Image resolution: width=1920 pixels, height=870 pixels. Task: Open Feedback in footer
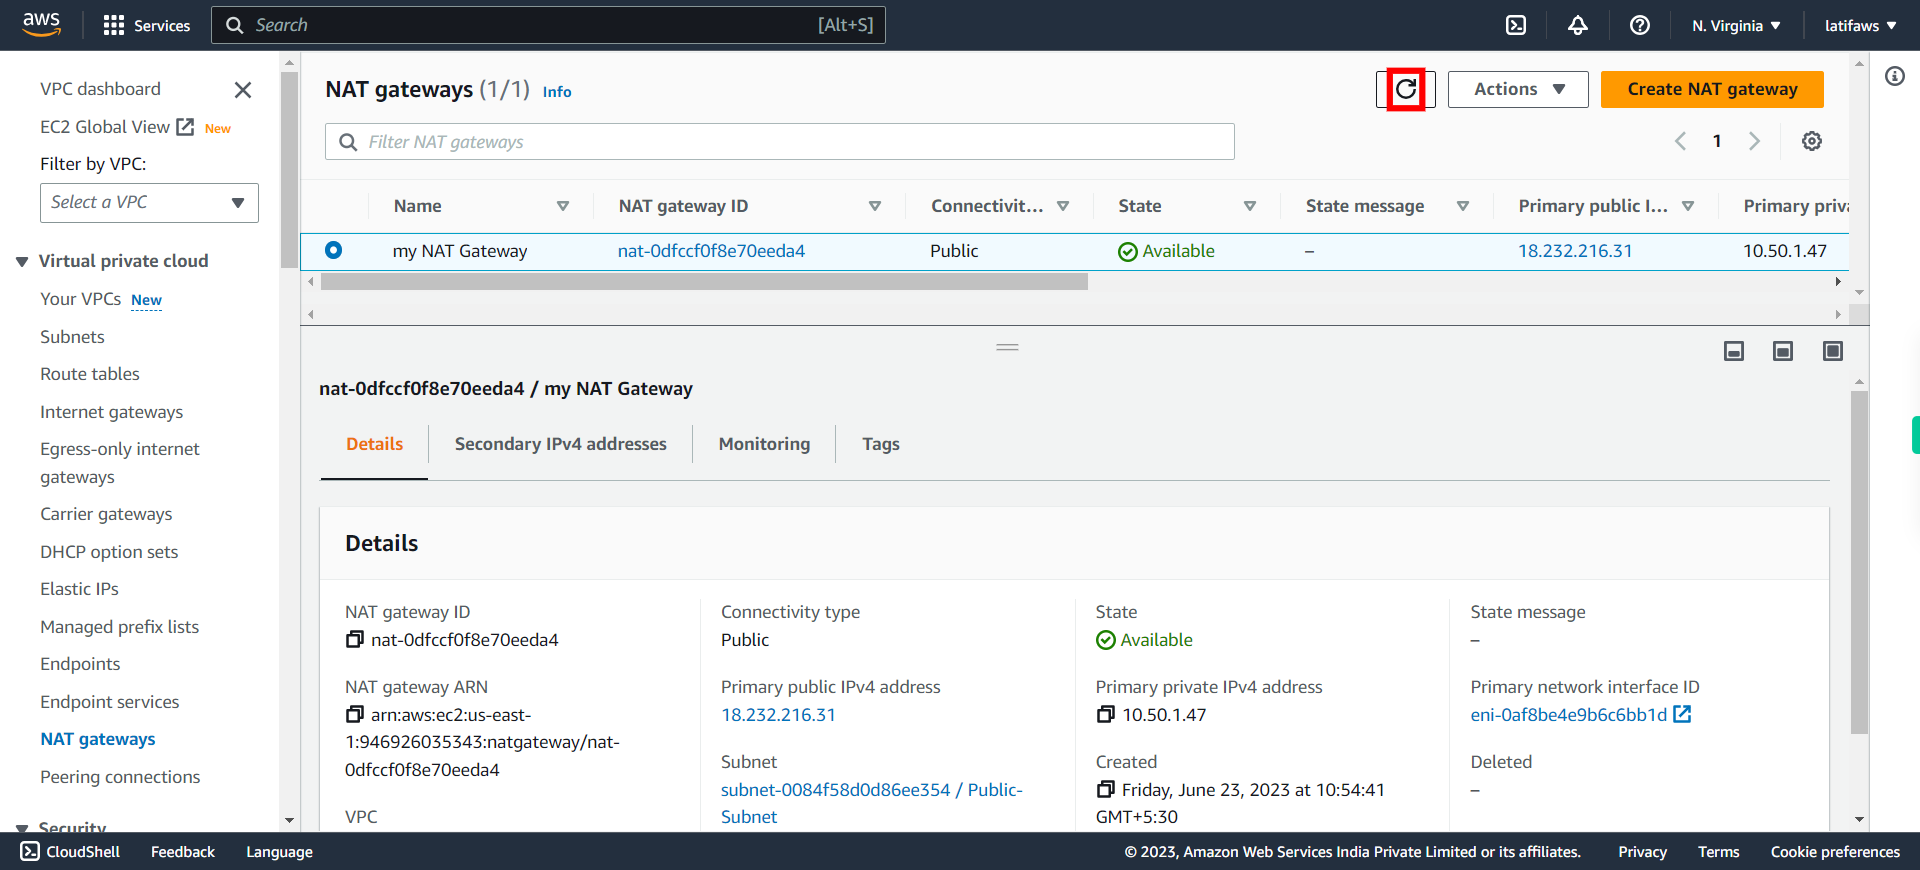(x=183, y=852)
